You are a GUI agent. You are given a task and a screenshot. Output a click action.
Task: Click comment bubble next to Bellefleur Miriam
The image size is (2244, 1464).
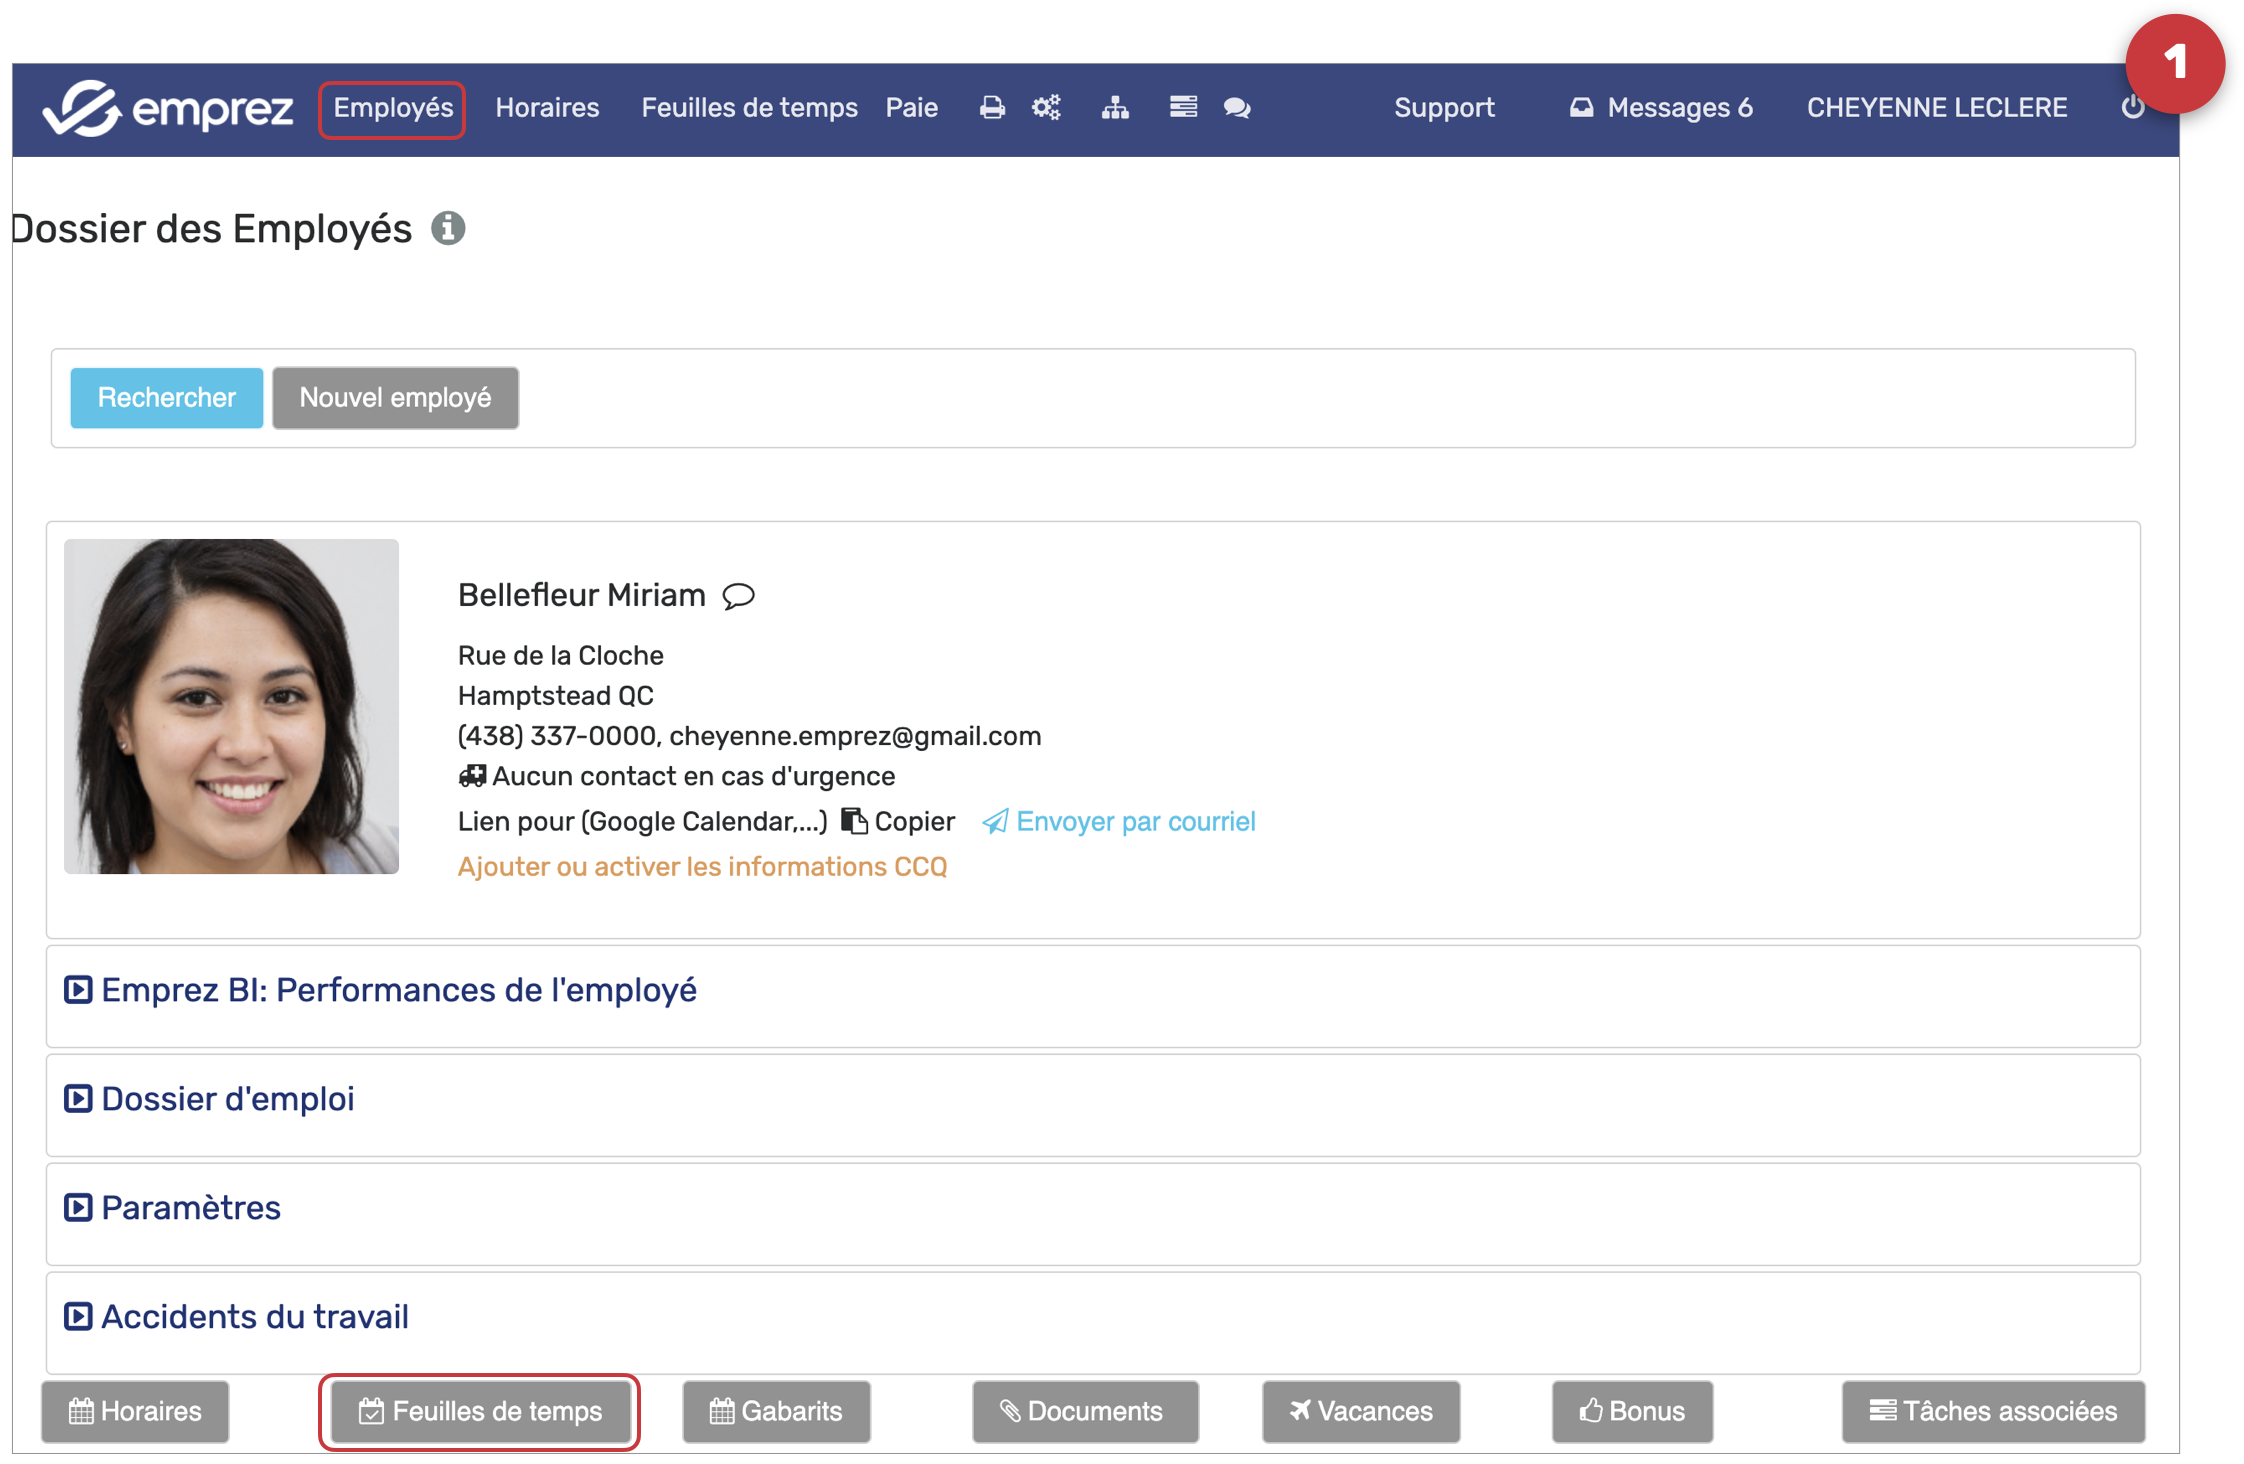tap(739, 596)
